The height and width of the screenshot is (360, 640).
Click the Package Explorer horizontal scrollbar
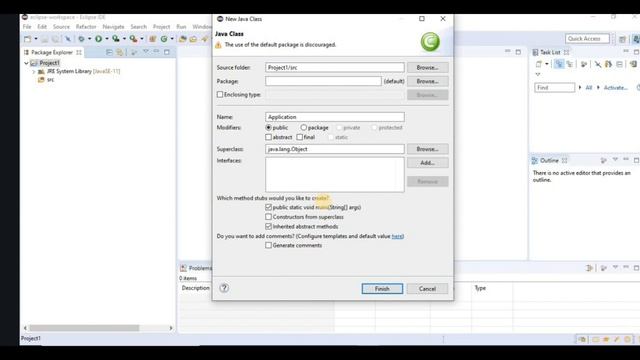point(84,328)
